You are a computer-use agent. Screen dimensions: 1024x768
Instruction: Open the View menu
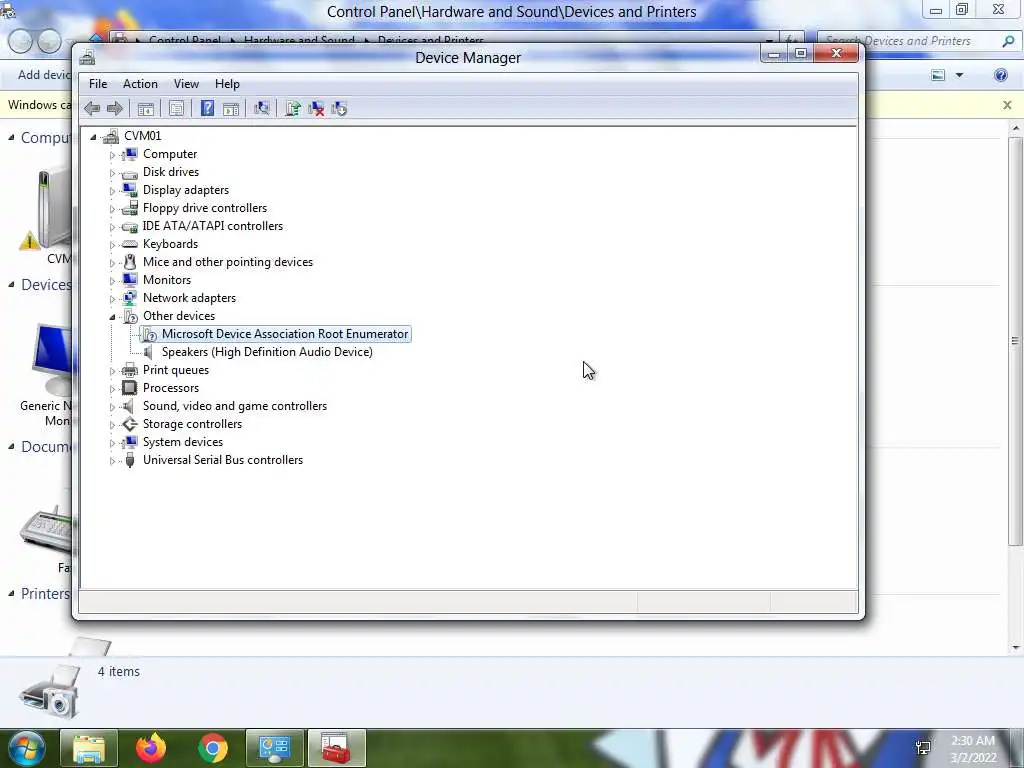click(186, 84)
